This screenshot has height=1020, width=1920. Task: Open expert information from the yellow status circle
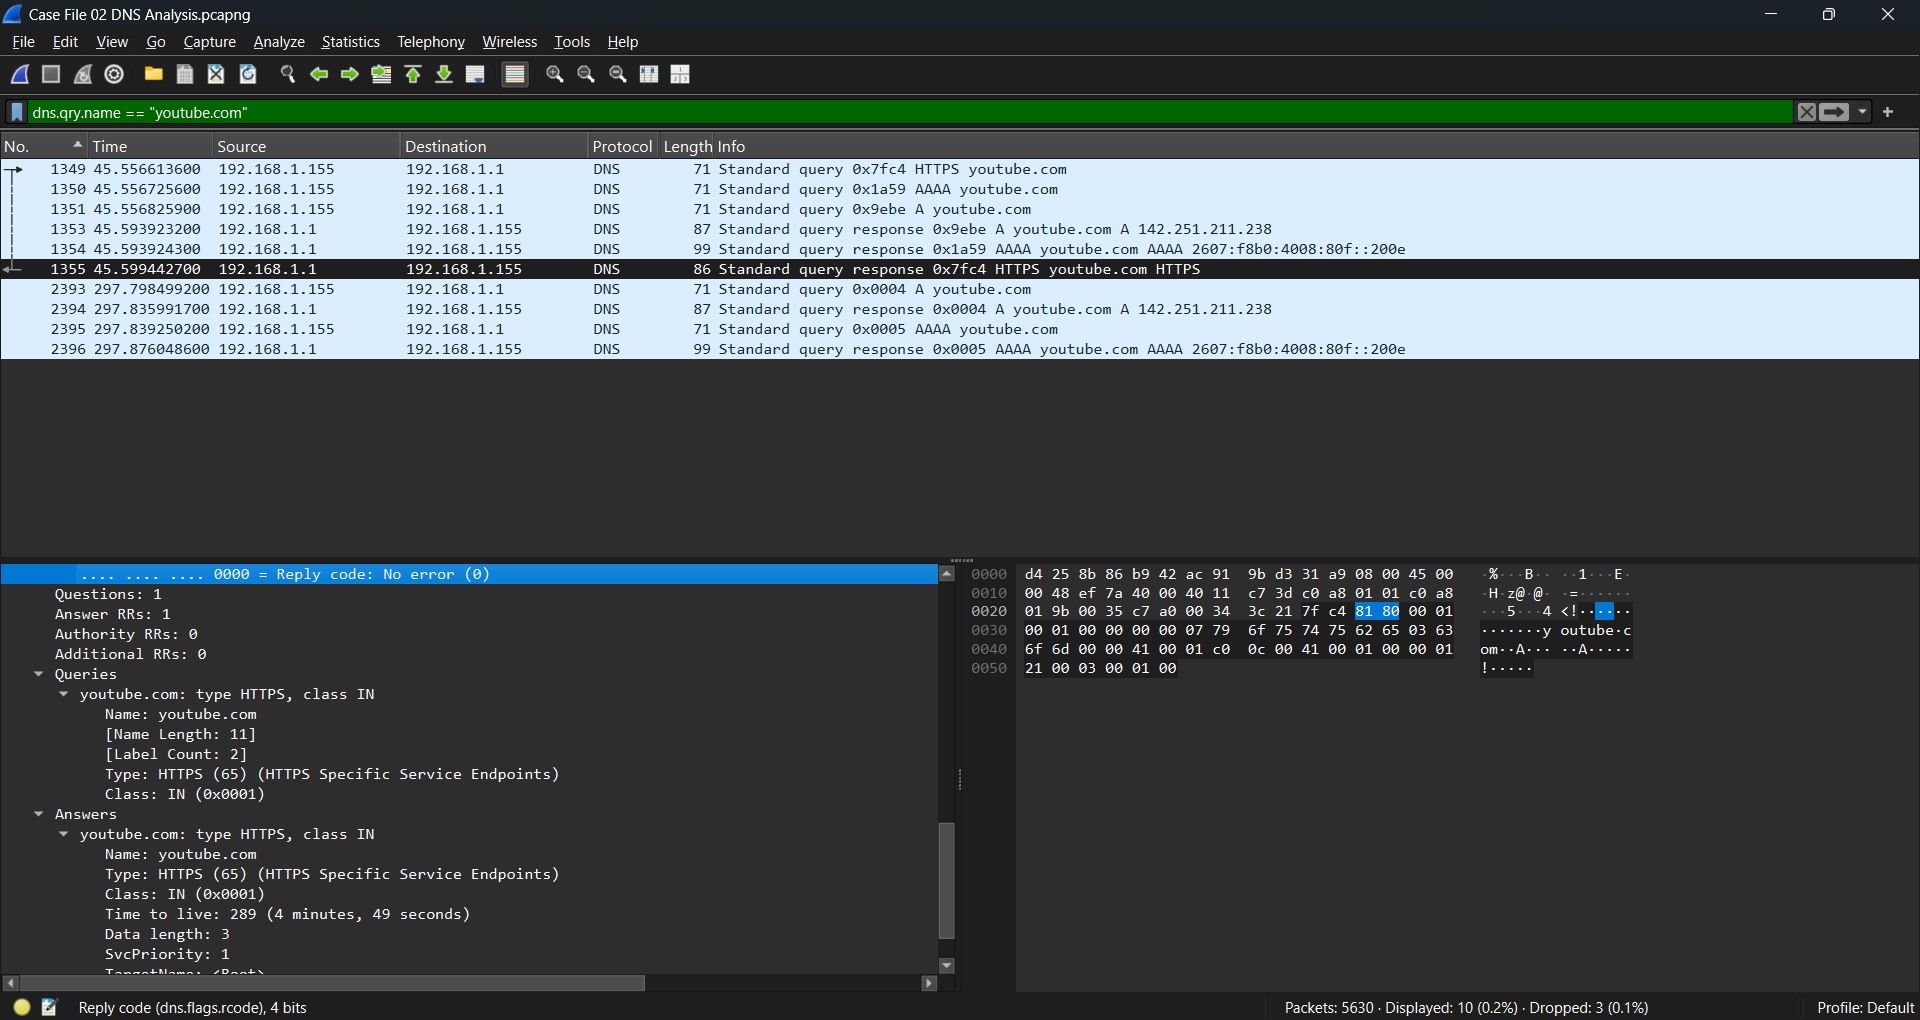pyautogui.click(x=22, y=1007)
